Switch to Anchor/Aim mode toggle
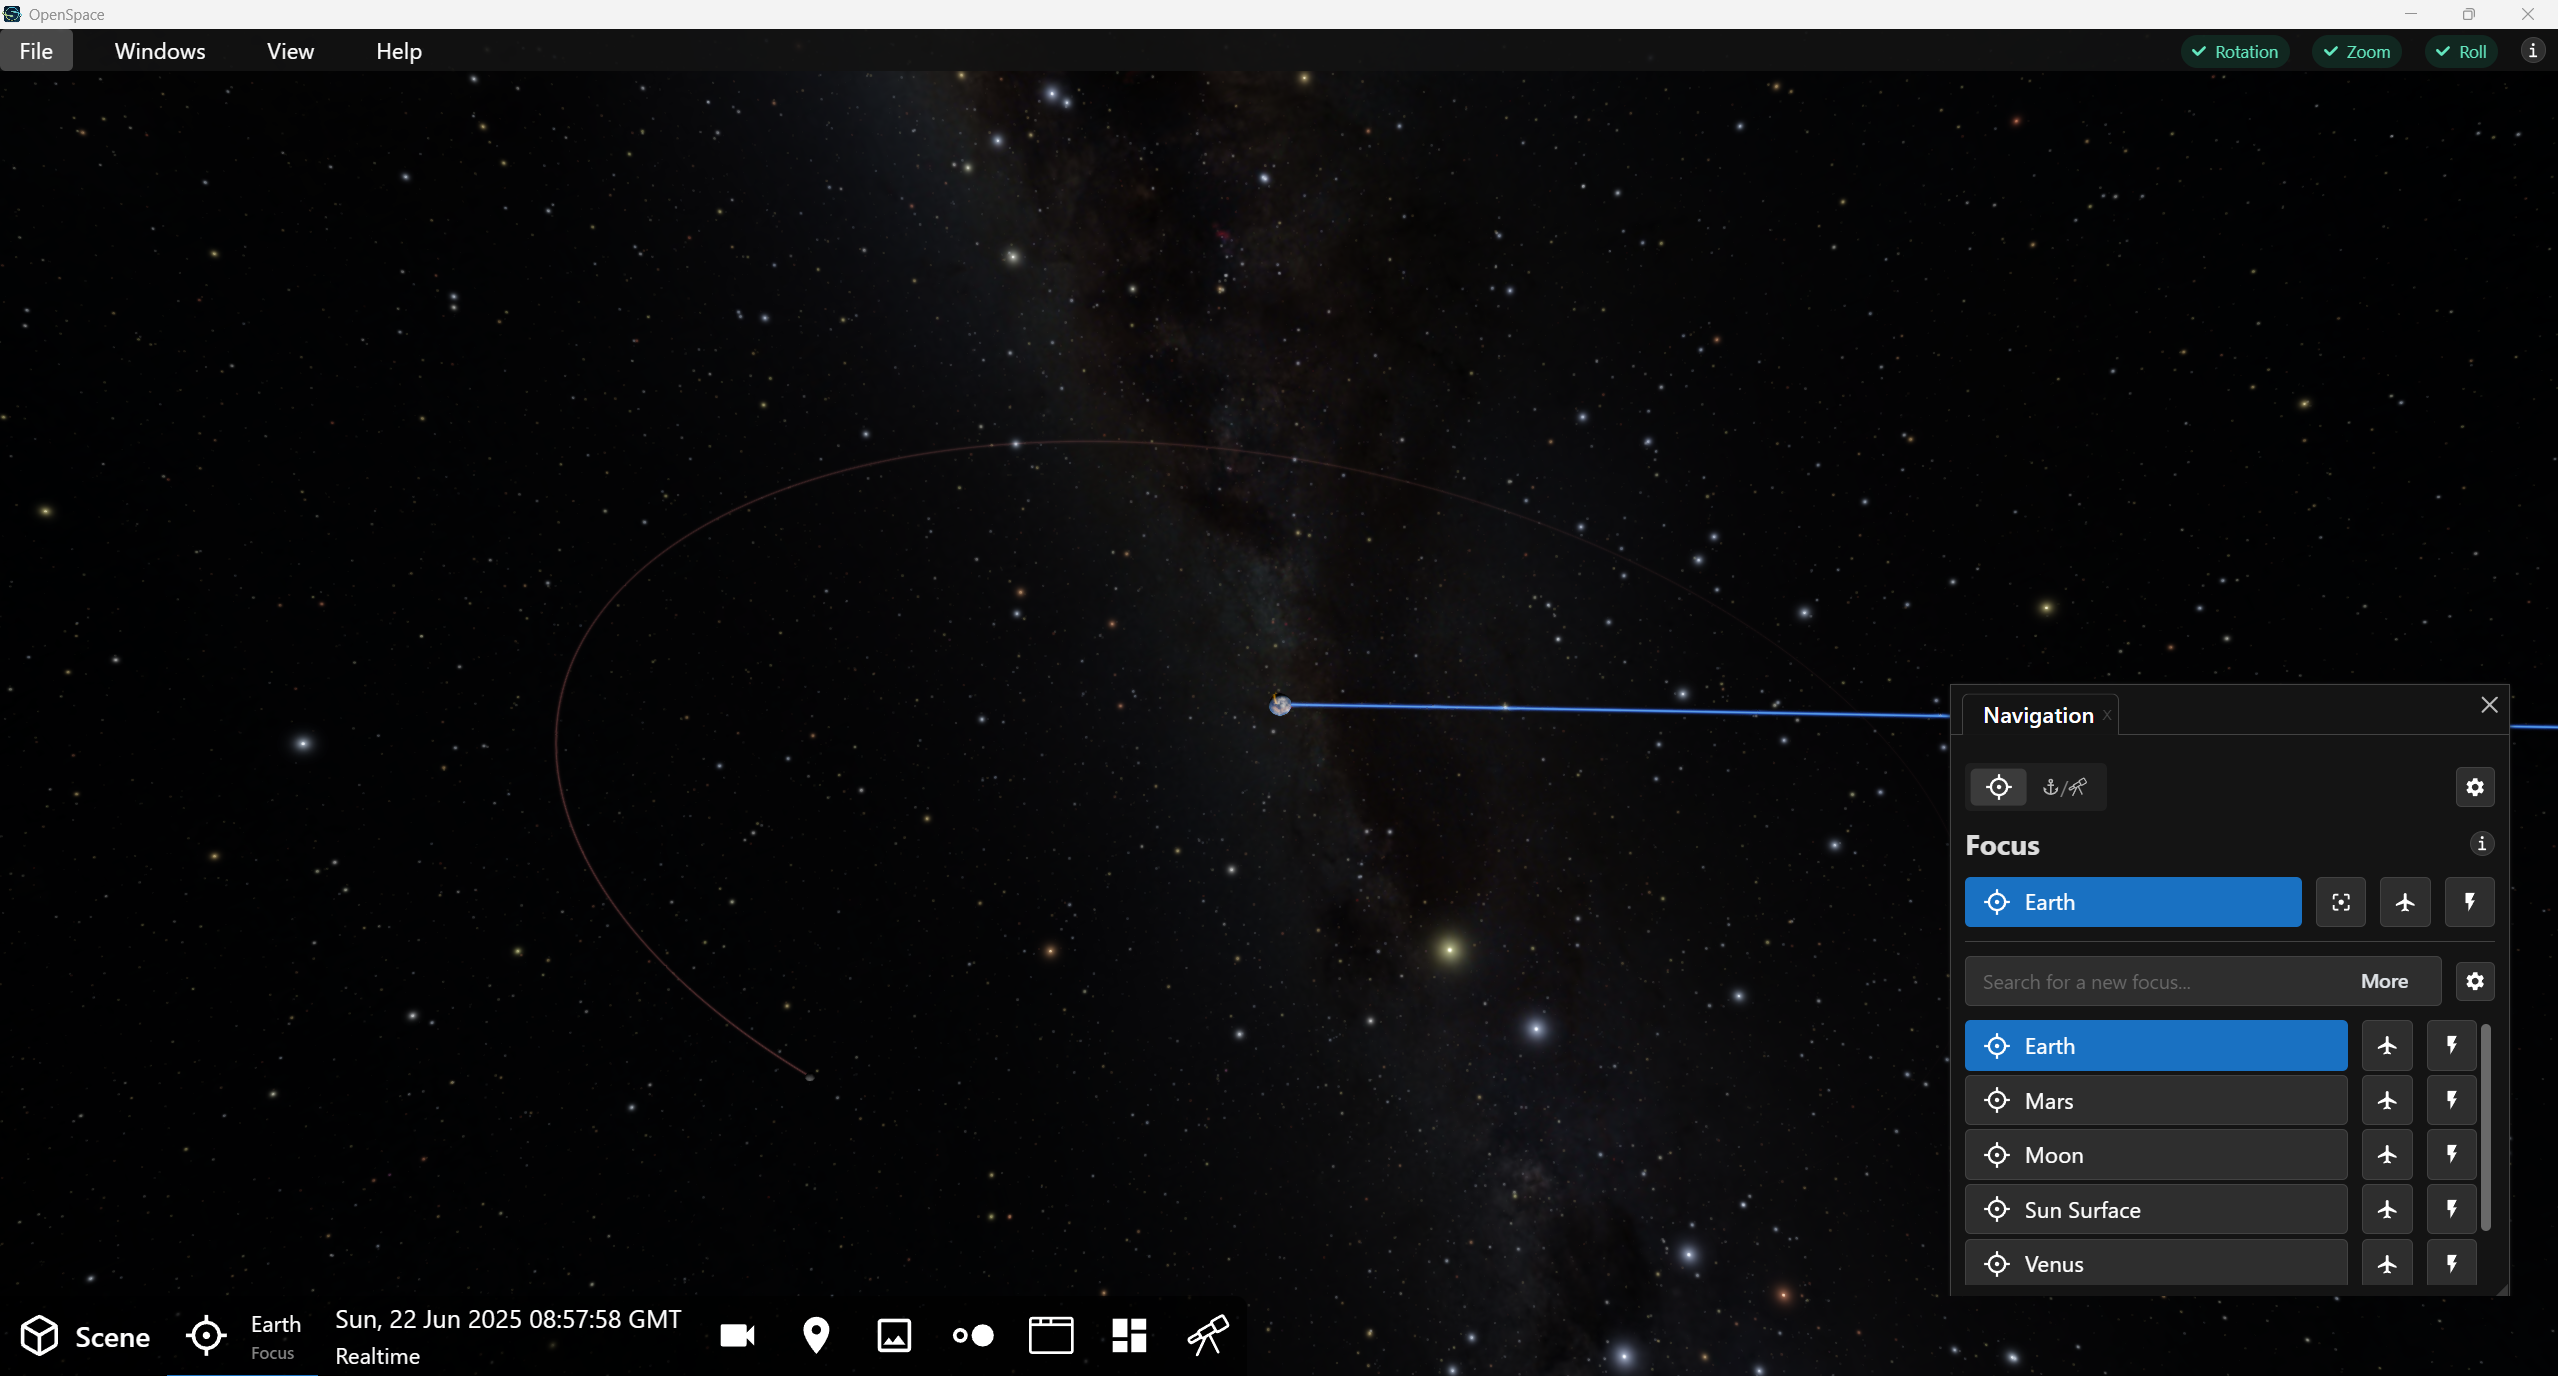This screenshot has width=2558, height=1376. [2065, 787]
